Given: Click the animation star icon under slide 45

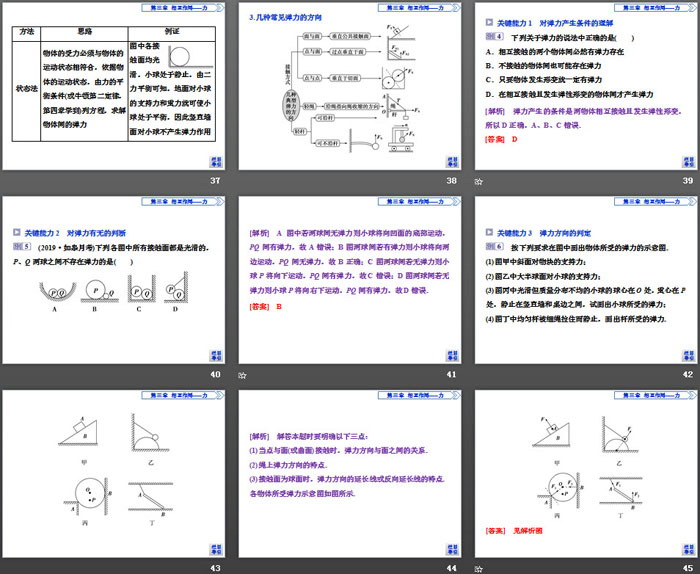Looking at the screenshot, I should coord(478,567).
